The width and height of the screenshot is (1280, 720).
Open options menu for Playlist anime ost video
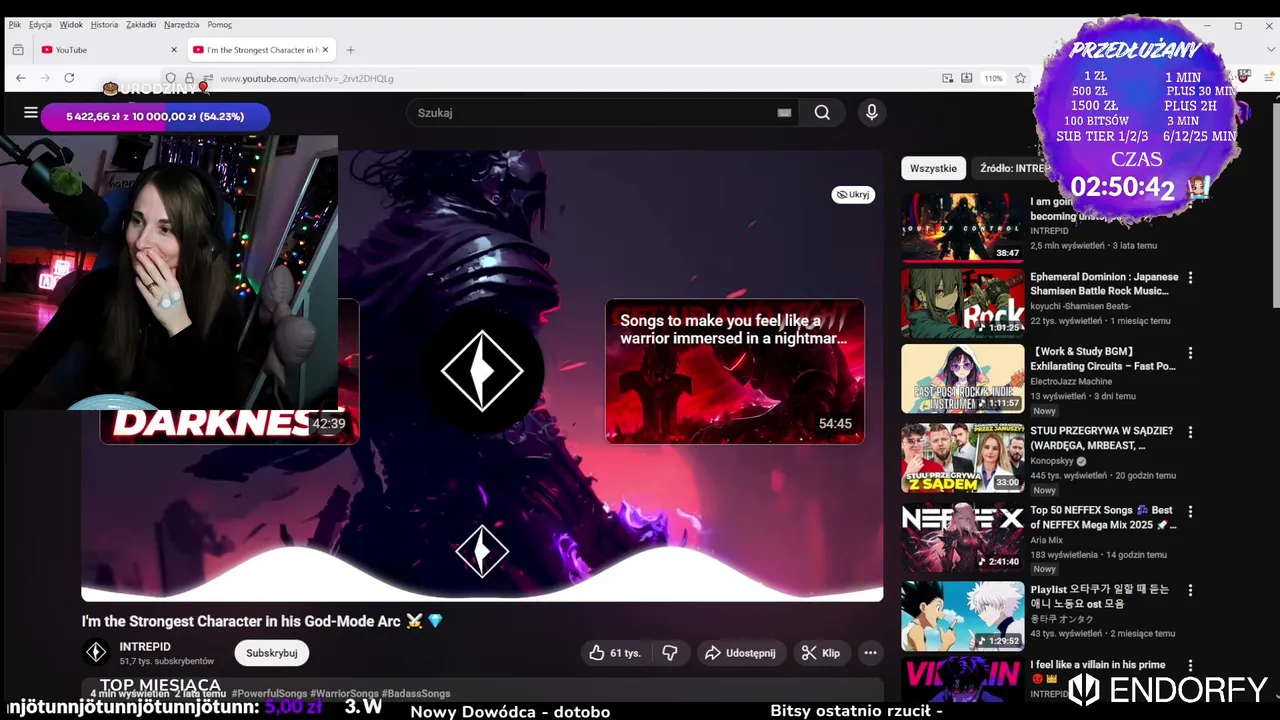pyautogui.click(x=1190, y=590)
